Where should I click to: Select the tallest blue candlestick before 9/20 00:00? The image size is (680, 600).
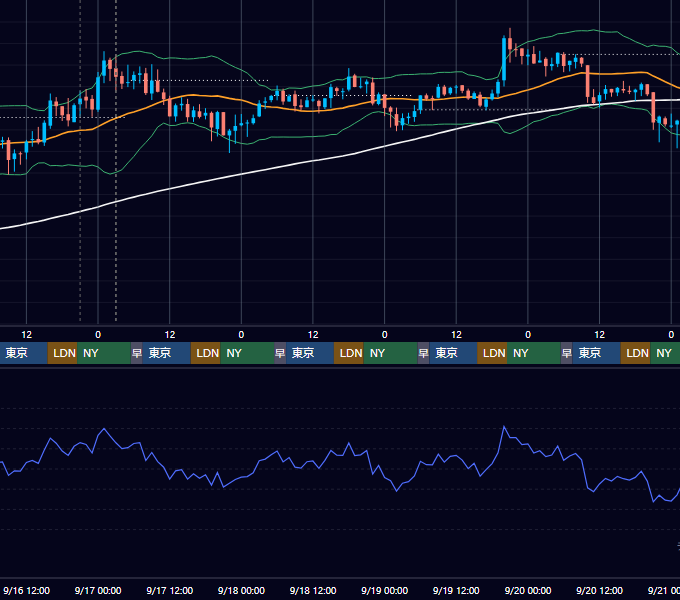[504, 59]
